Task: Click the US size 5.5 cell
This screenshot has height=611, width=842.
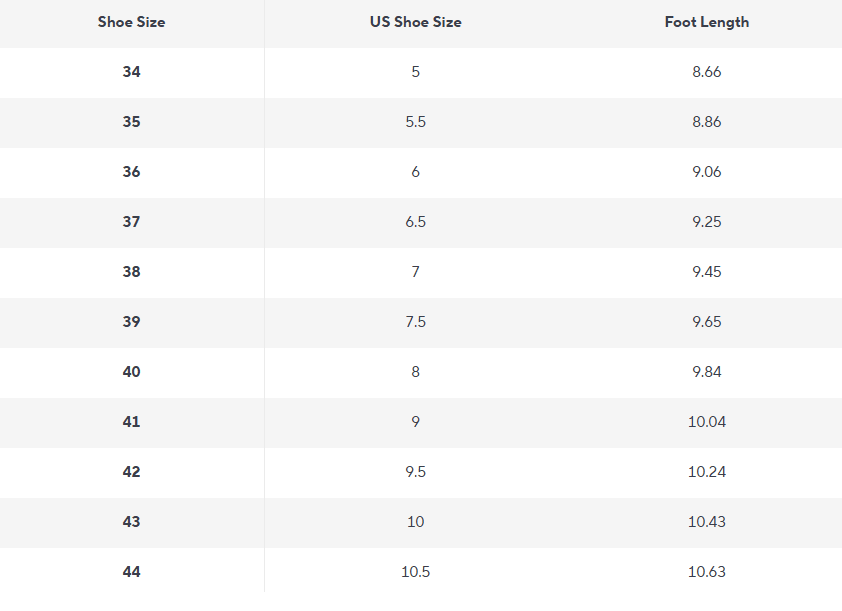Action: click(x=416, y=121)
